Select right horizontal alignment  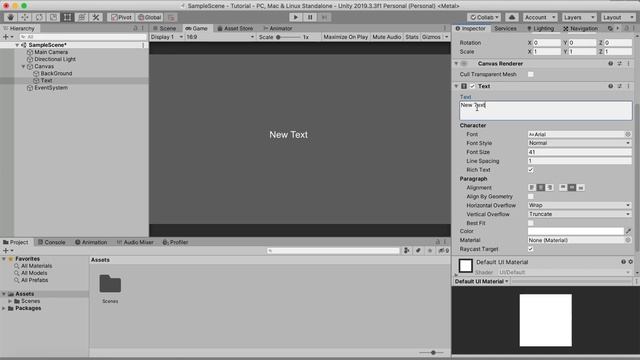[x=549, y=188]
